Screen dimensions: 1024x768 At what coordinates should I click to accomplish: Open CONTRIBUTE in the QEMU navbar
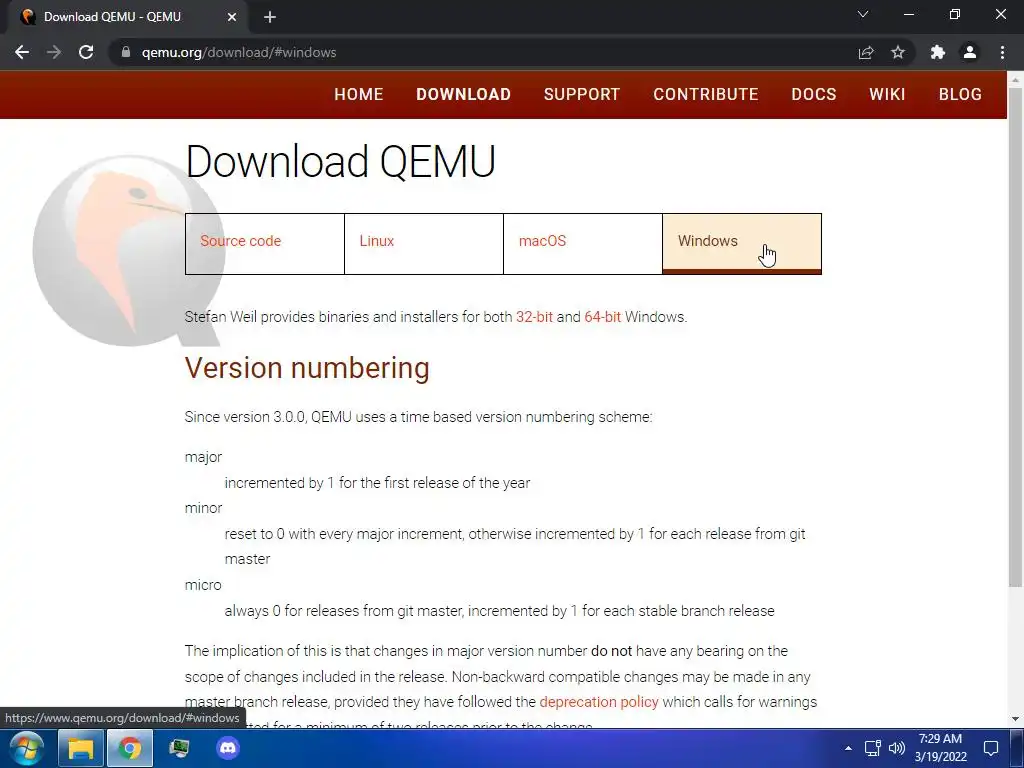(706, 94)
